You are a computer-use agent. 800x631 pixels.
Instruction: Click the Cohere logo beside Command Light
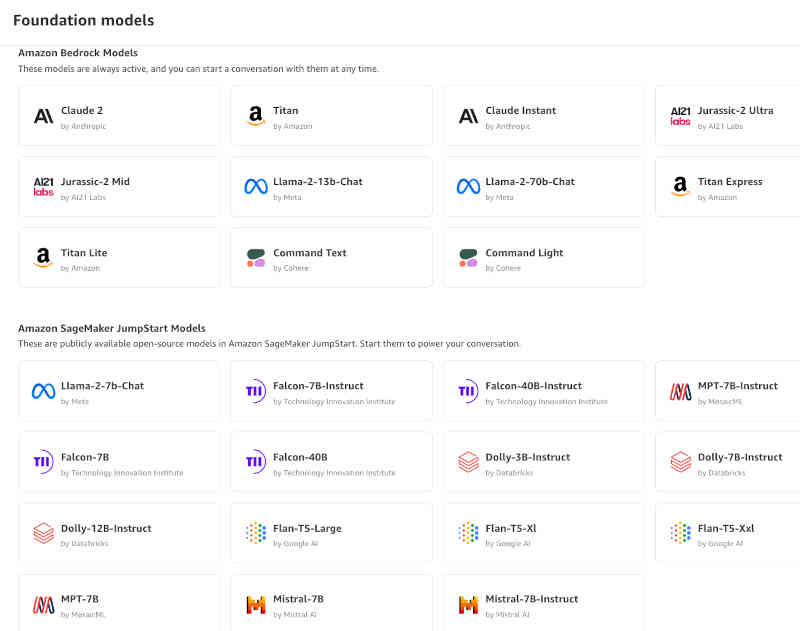pos(468,258)
